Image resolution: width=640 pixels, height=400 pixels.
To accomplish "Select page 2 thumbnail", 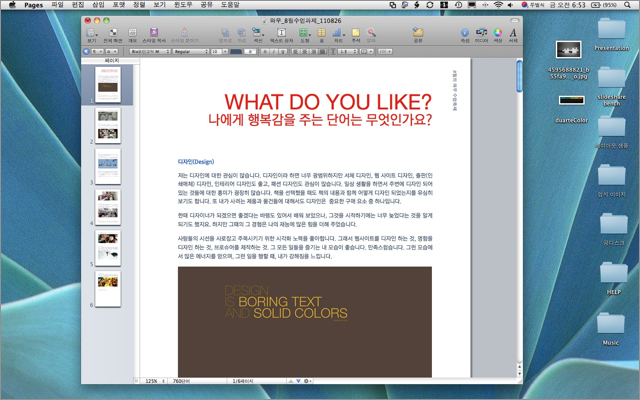I will 108,125.
